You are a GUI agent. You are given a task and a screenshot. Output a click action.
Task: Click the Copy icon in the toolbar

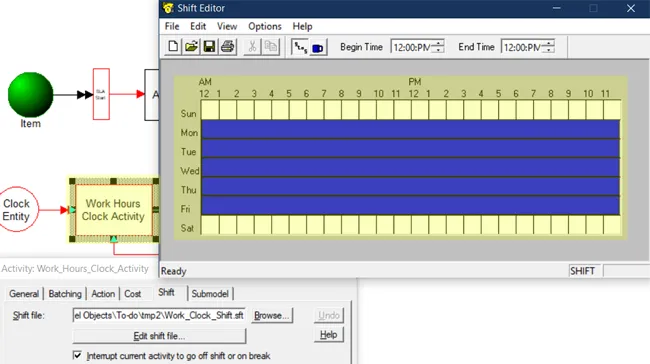[x=271, y=46]
